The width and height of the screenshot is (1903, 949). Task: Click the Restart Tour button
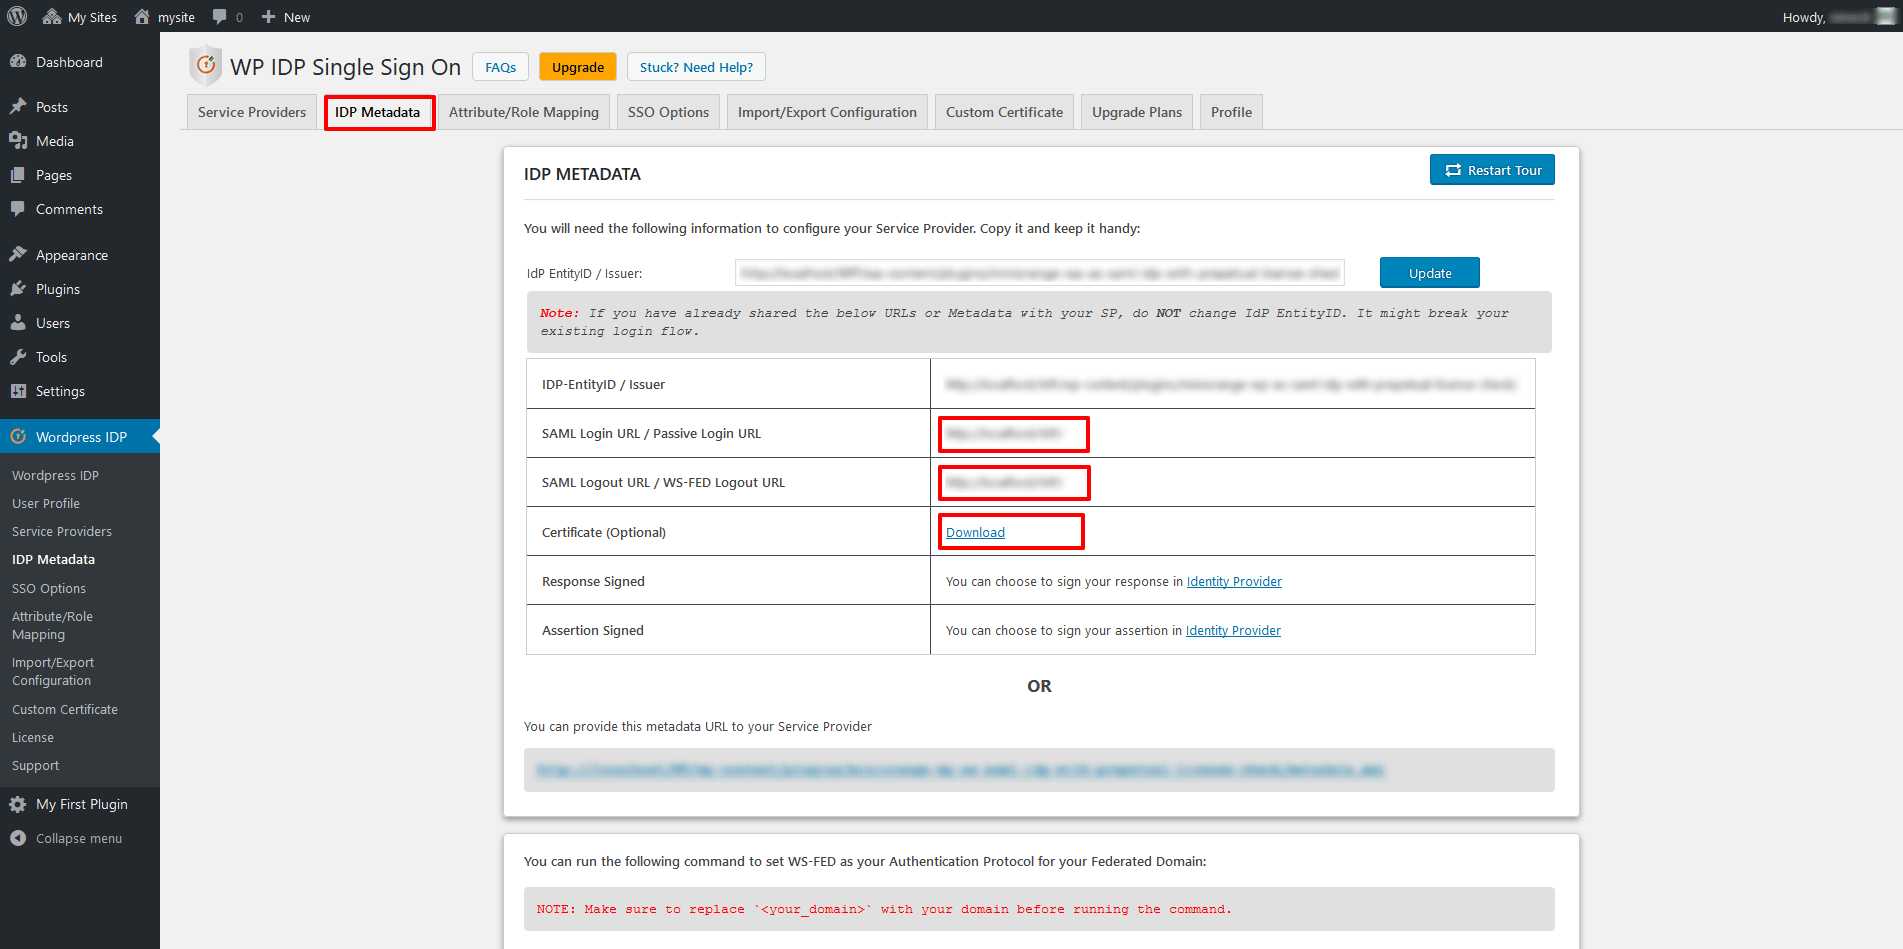click(x=1492, y=170)
